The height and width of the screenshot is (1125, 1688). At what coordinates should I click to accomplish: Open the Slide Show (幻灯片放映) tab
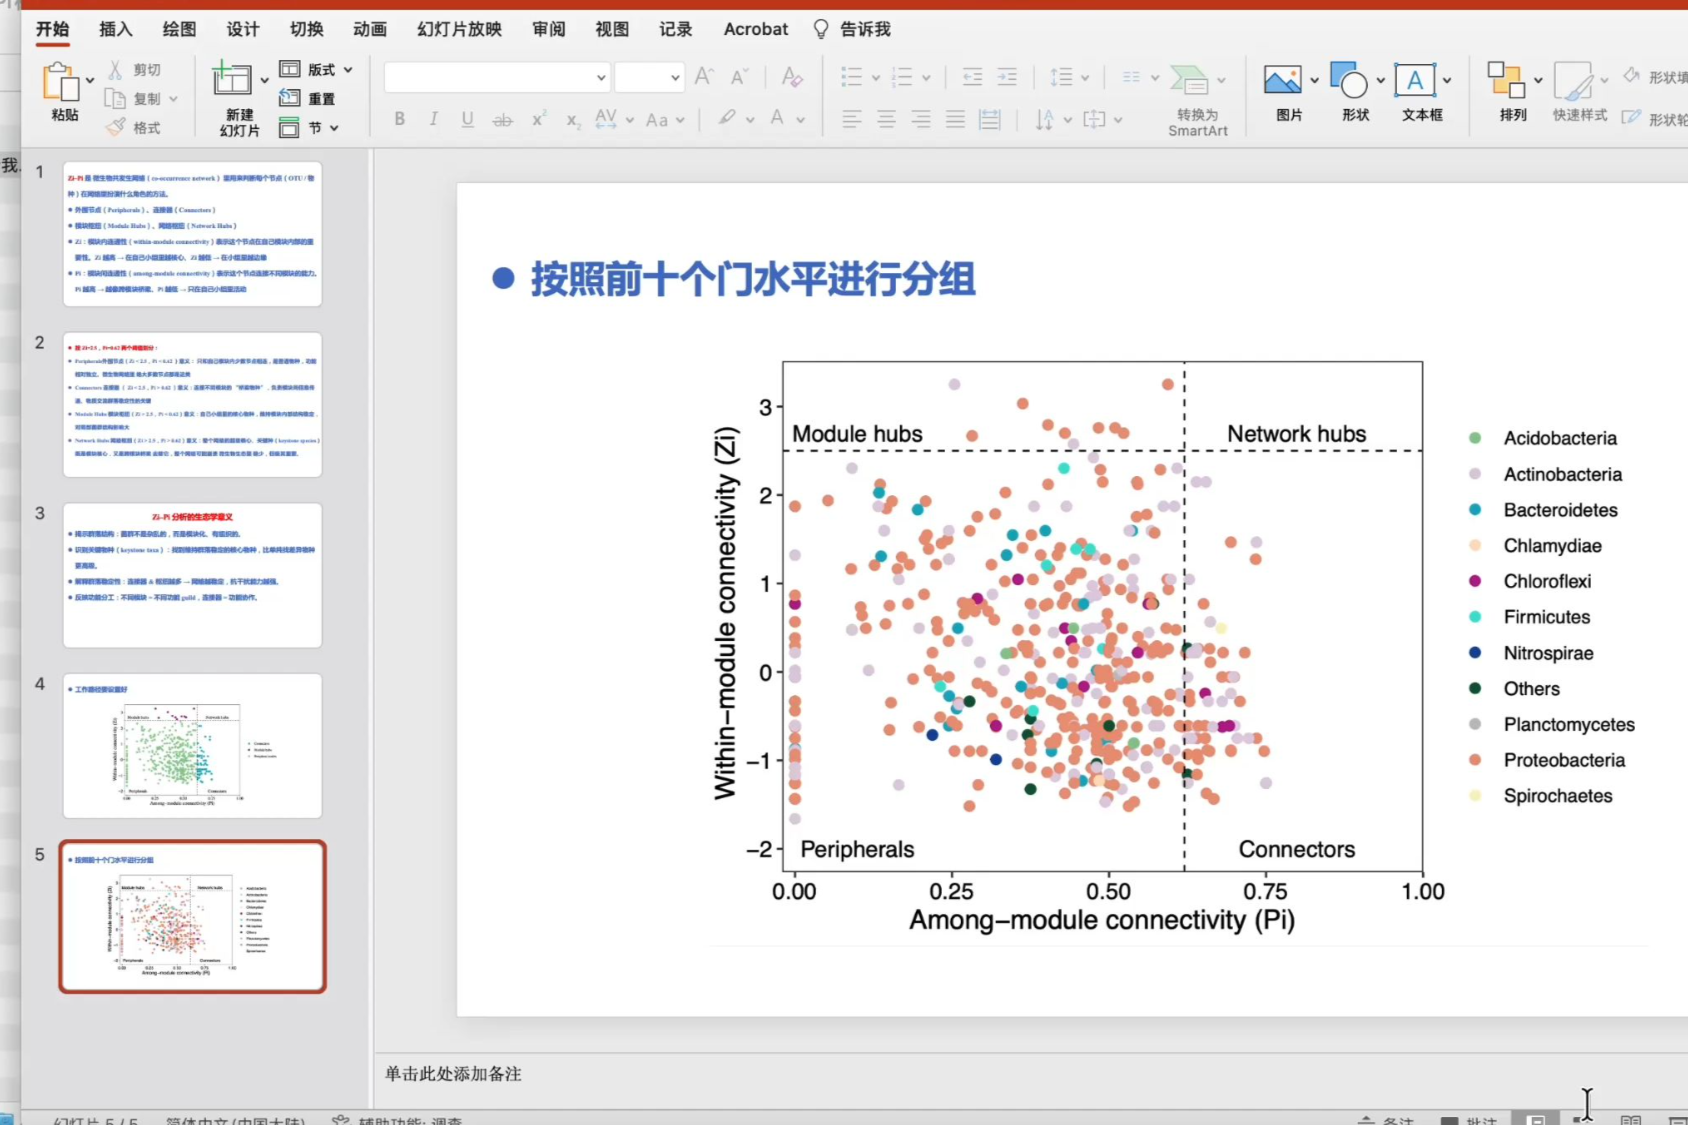[459, 29]
